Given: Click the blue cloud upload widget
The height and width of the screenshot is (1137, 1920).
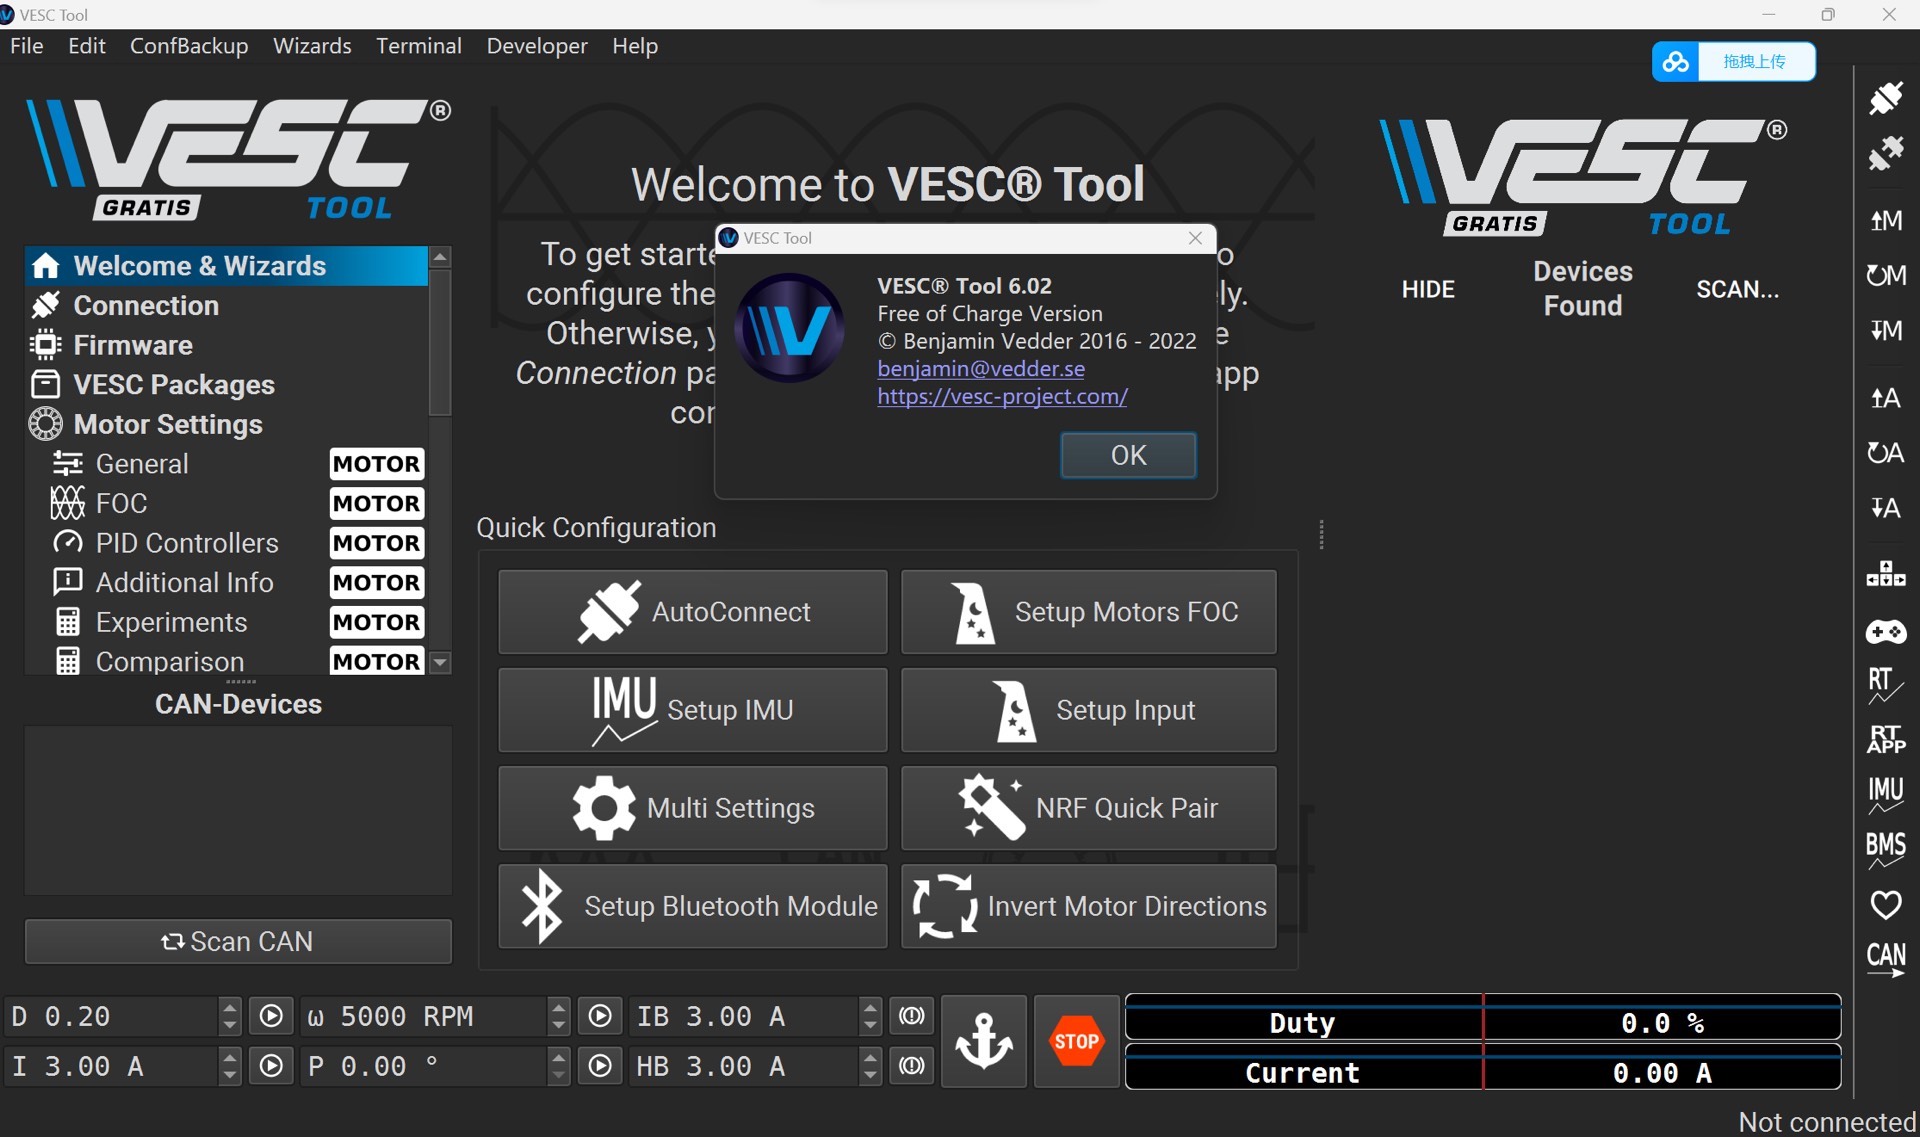Looking at the screenshot, I should [x=1733, y=62].
